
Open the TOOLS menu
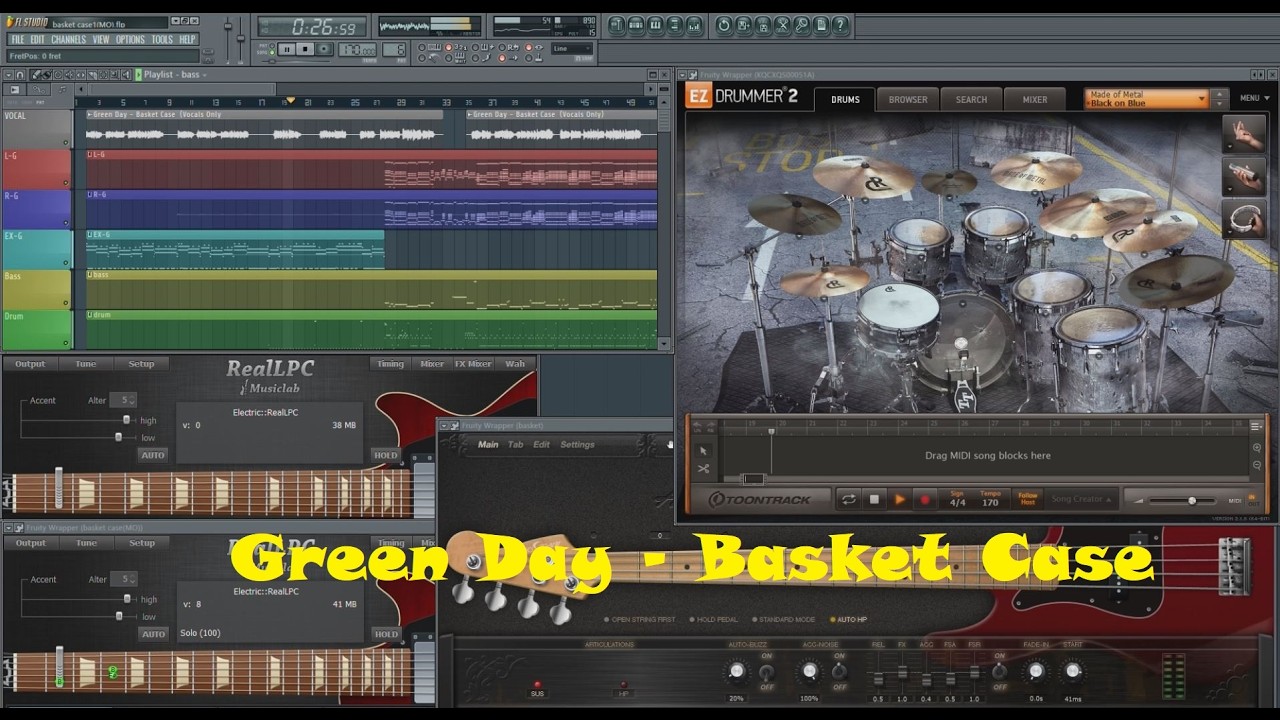[x=162, y=39]
